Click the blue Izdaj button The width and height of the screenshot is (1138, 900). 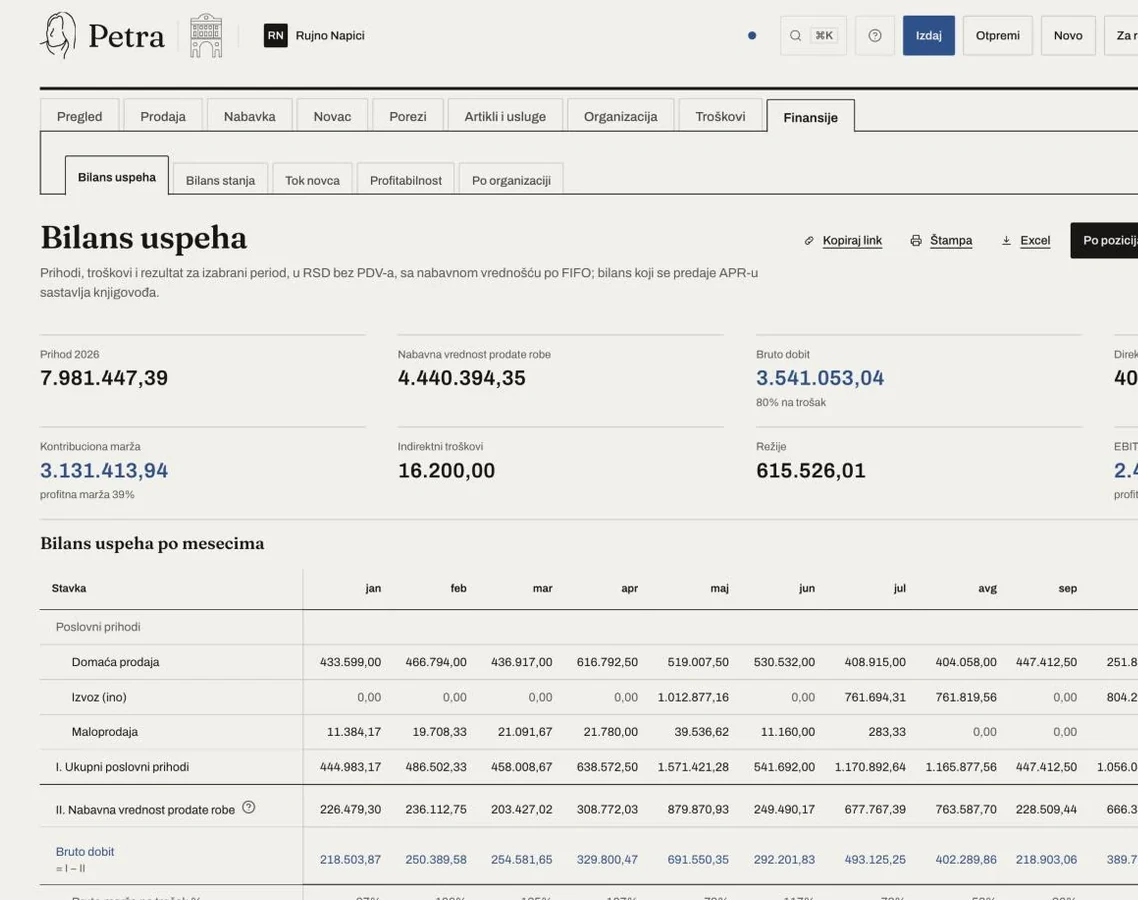(x=929, y=36)
